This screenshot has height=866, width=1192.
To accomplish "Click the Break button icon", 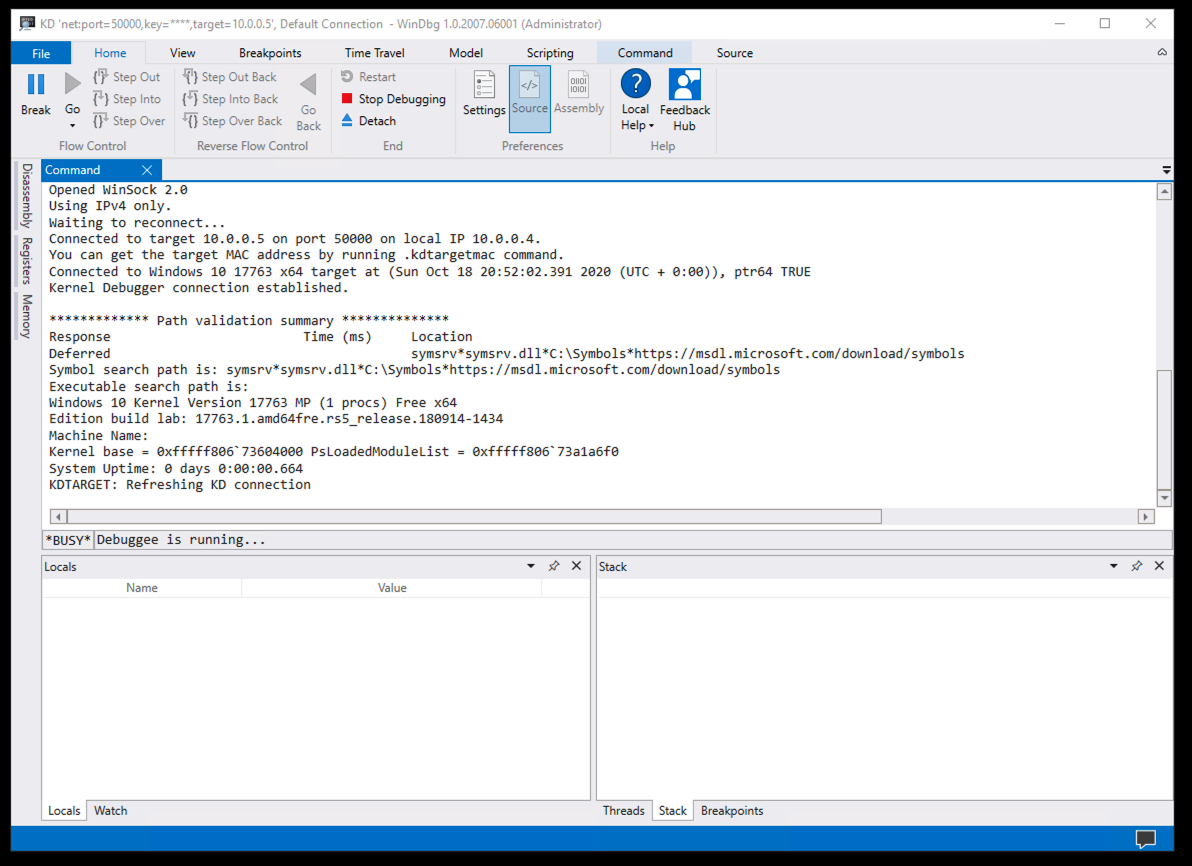I will point(36,86).
